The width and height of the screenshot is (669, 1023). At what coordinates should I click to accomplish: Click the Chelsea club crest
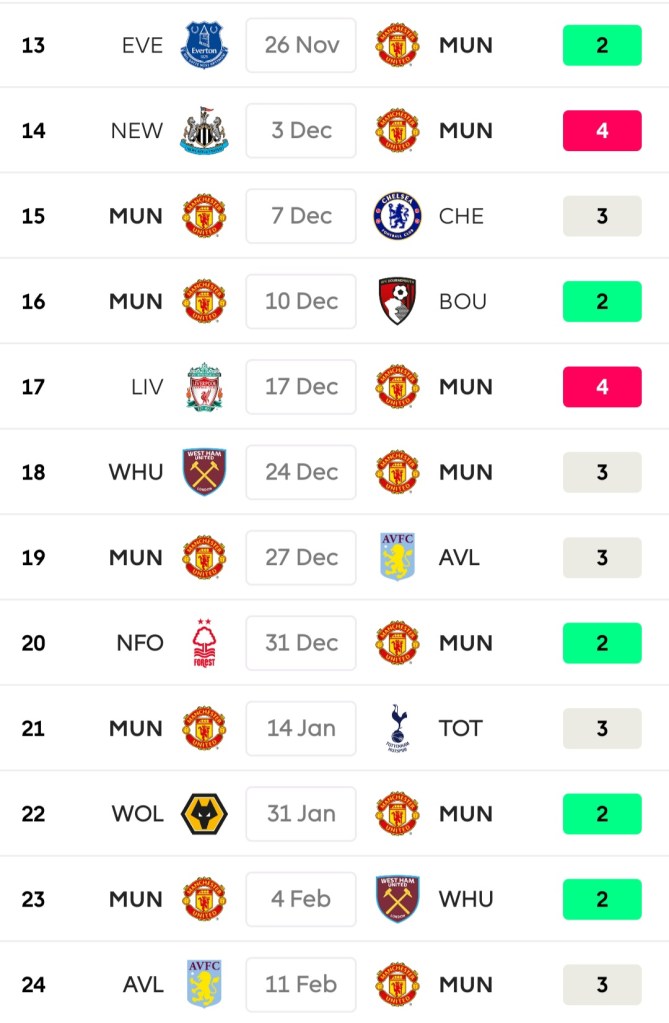click(x=397, y=216)
